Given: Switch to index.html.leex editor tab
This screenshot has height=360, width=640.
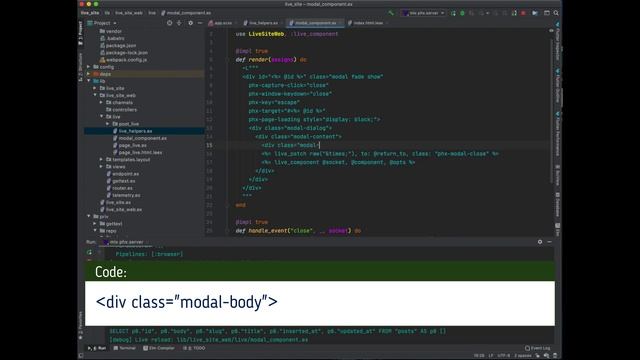Looking at the screenshot, I should point(367,23).
